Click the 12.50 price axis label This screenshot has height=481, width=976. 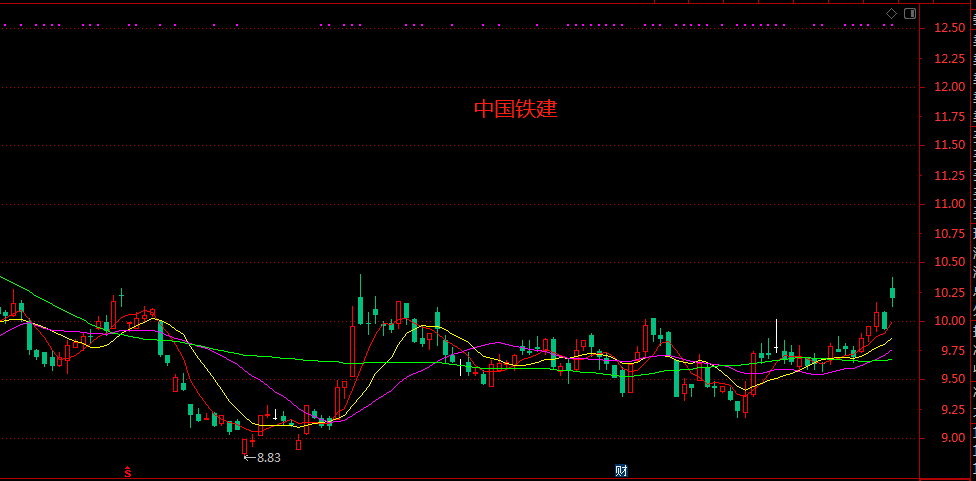[x=949, y=28]
